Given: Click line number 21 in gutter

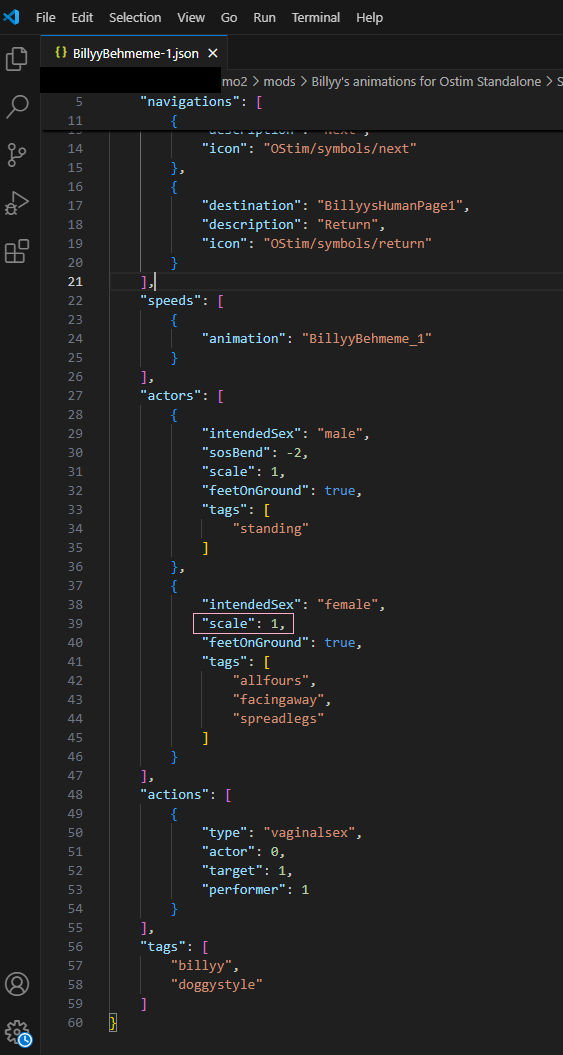Looking at the screenshot, I should coord(75,281).
